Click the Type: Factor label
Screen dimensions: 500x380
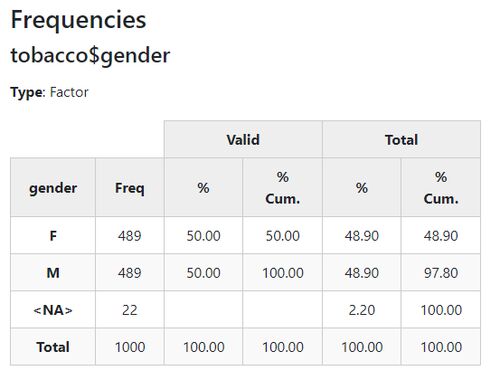click(49, 92)
